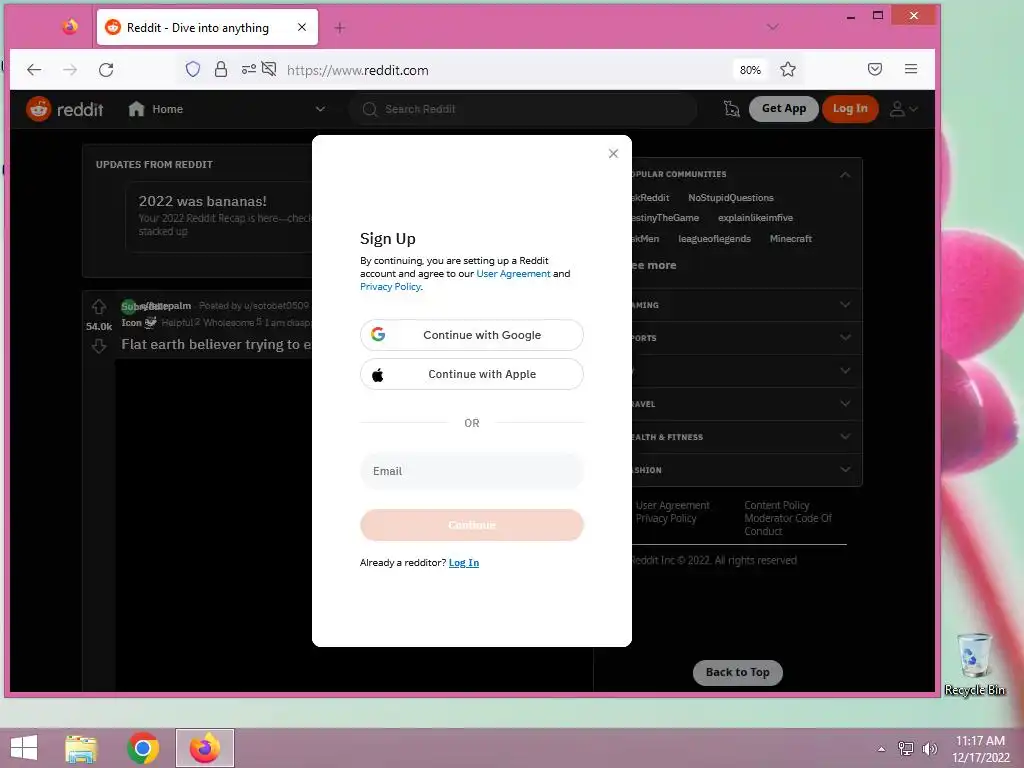Downvote the Flat earth believer post
1024x768 pixels.
tap(99, 345)
